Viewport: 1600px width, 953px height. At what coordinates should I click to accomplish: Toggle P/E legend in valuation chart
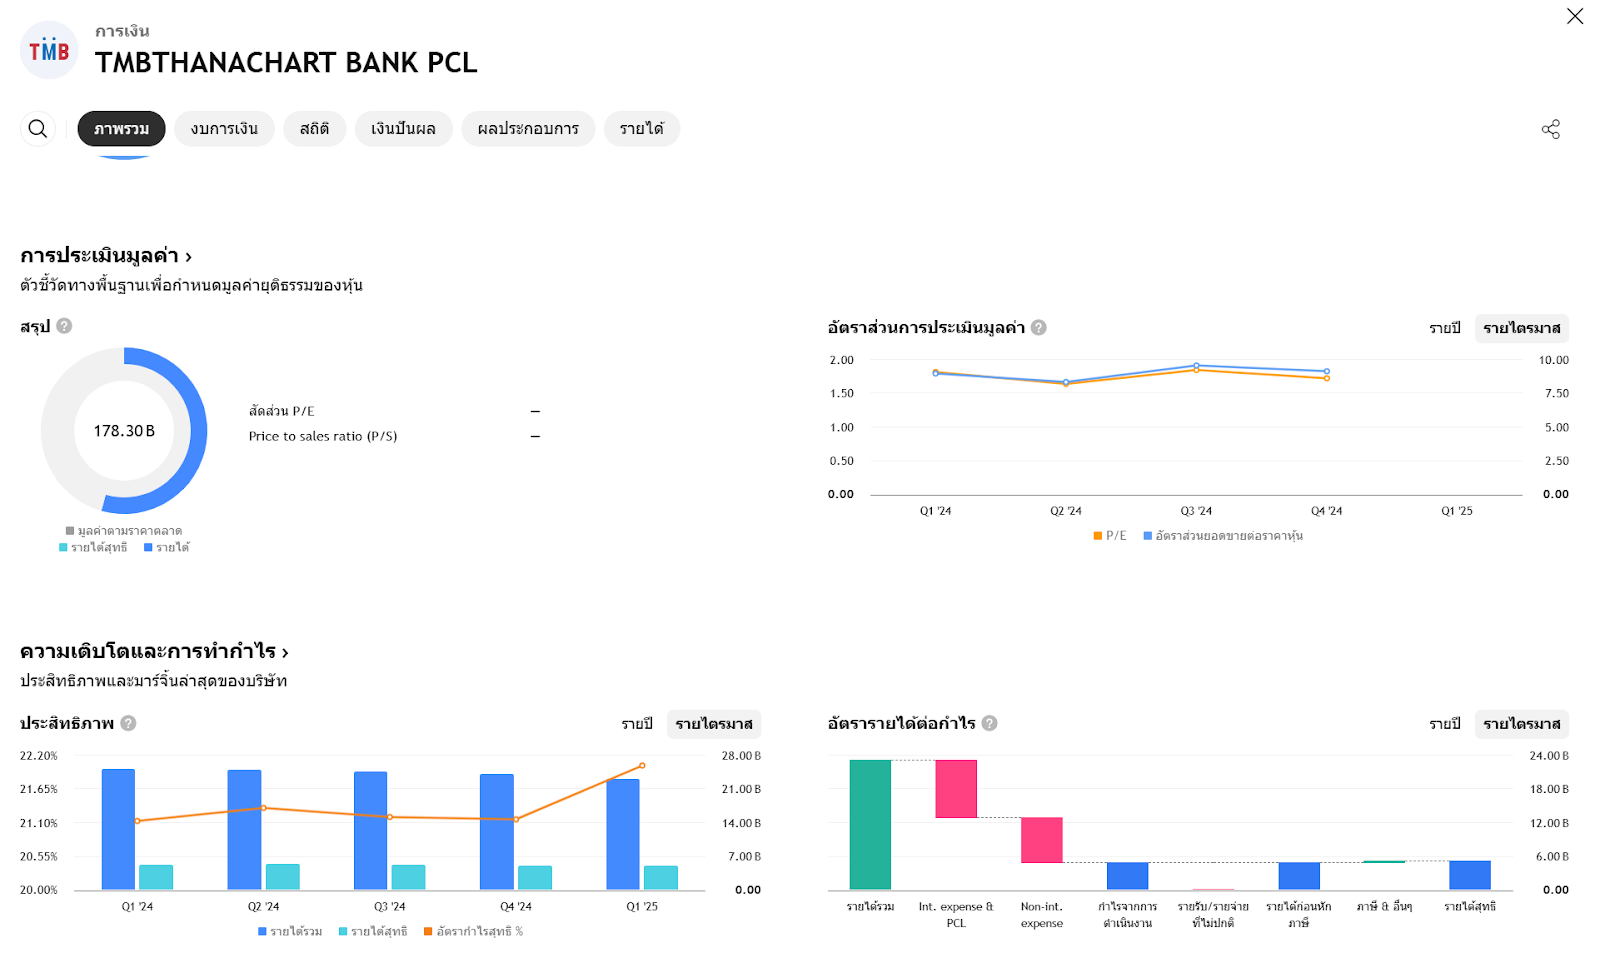click(1110, 536)
